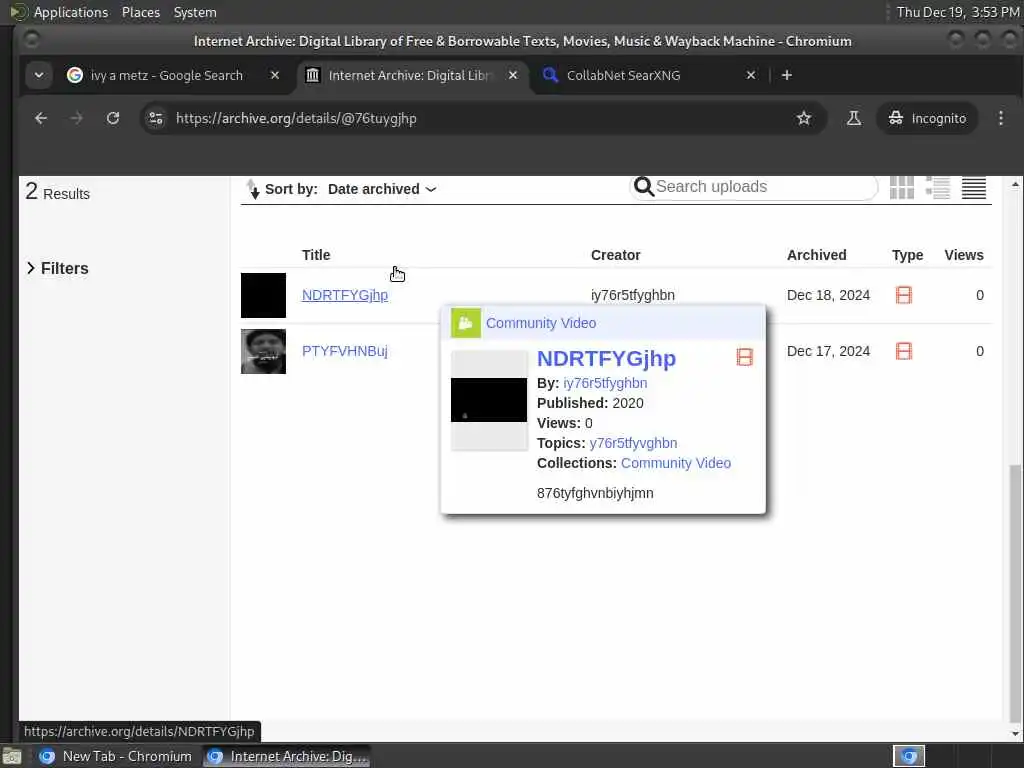
Task: Click scrollbar up arrow
Action: pyautogui.click(x=1014, y=185)
